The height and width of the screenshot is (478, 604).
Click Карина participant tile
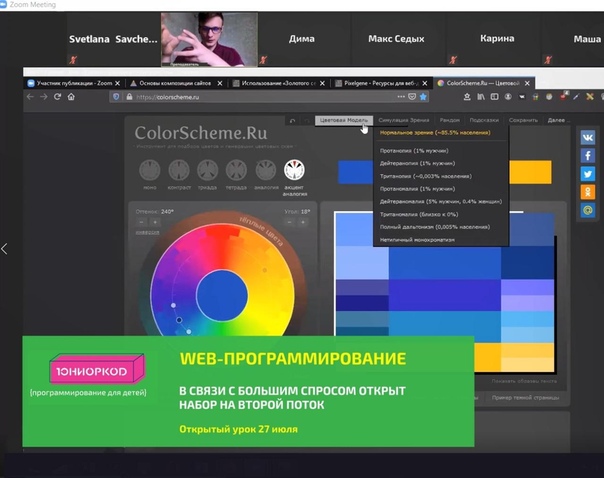[x=497, y=39]
